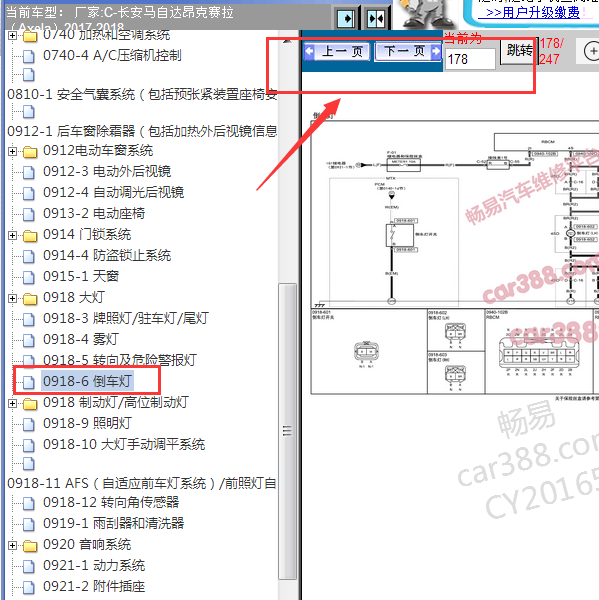The height and width of the screenshot is (600, 599).
Task: Select 0918-10 大灯手动调平系统
Action: pyautogui.click(x=124, y=444)
